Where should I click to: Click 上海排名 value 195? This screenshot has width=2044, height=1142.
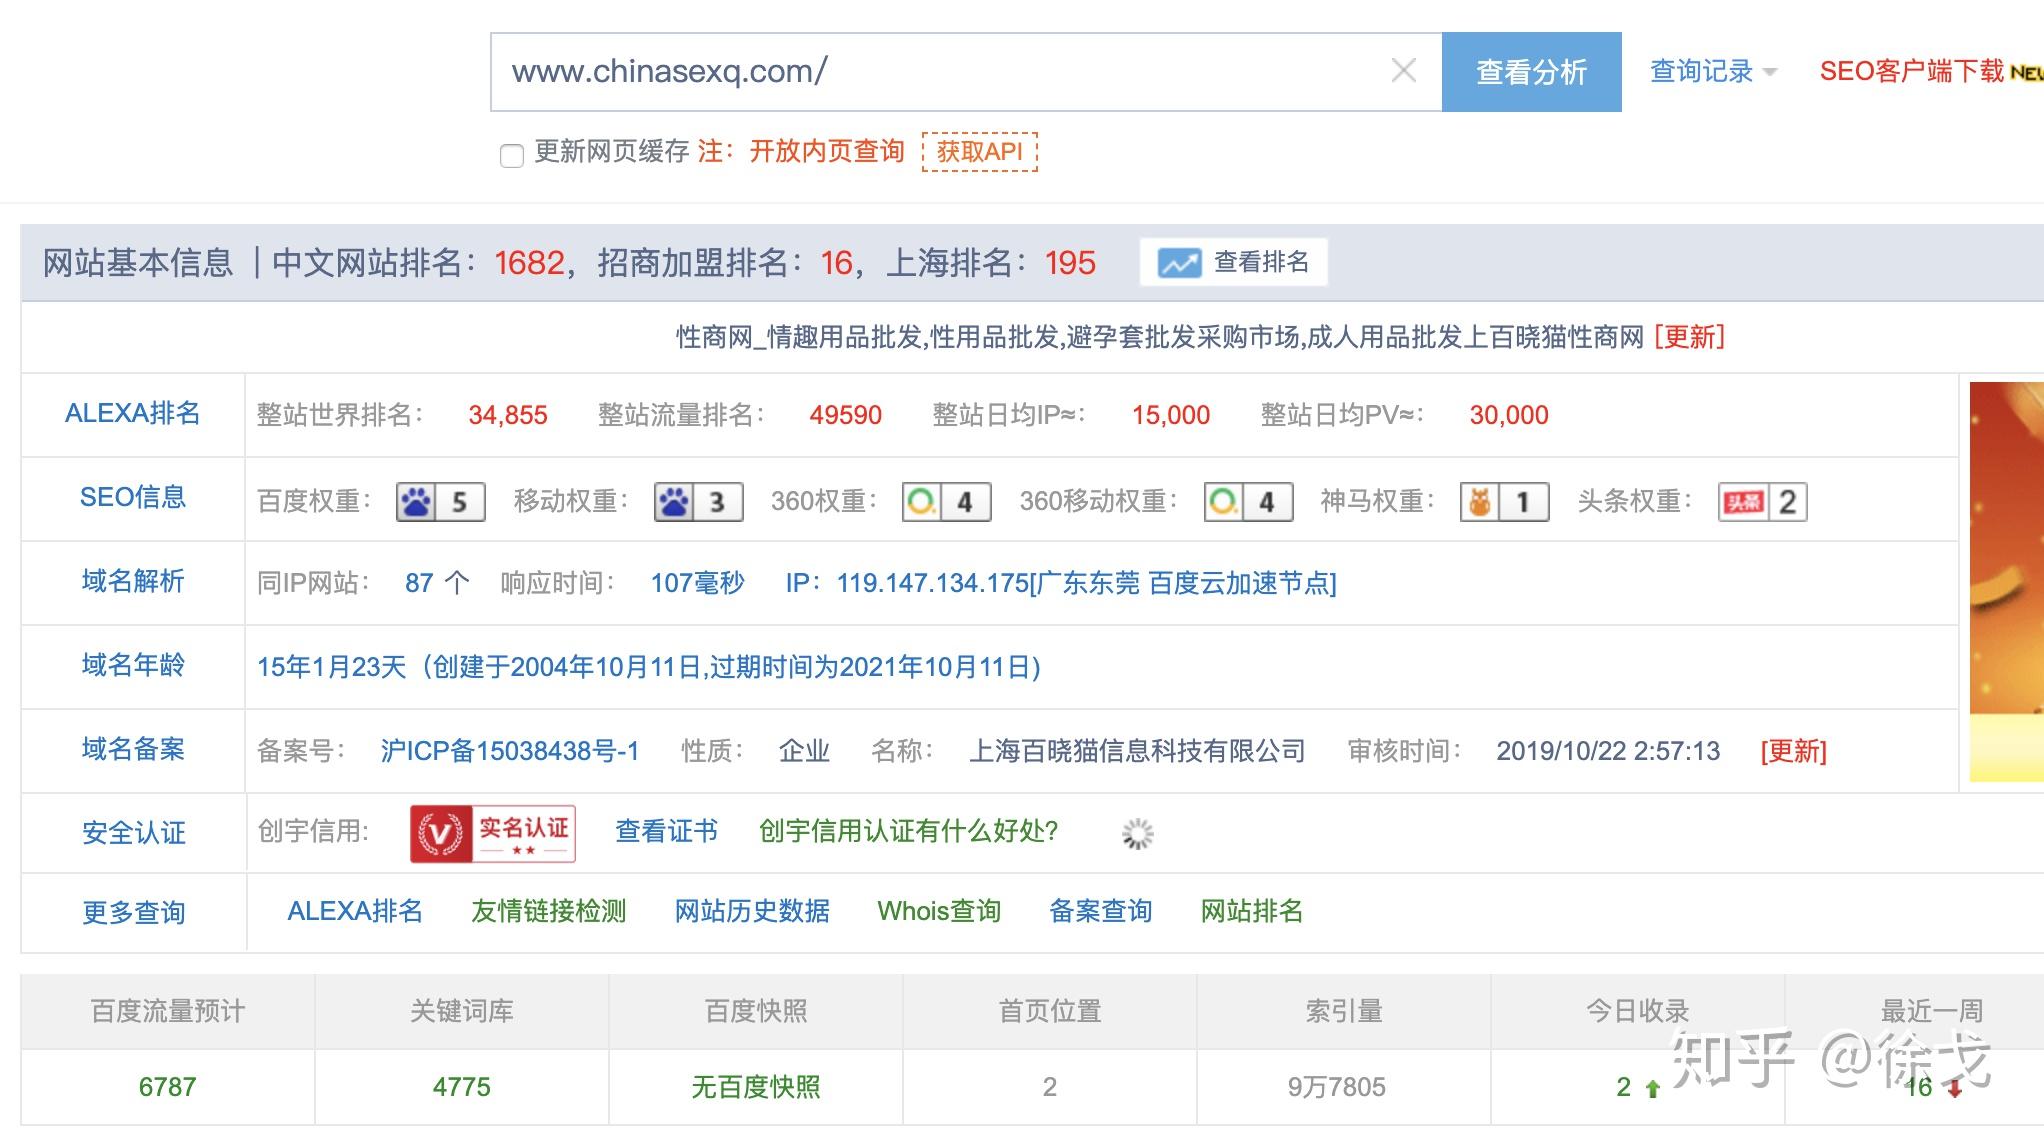[1070, 263]
